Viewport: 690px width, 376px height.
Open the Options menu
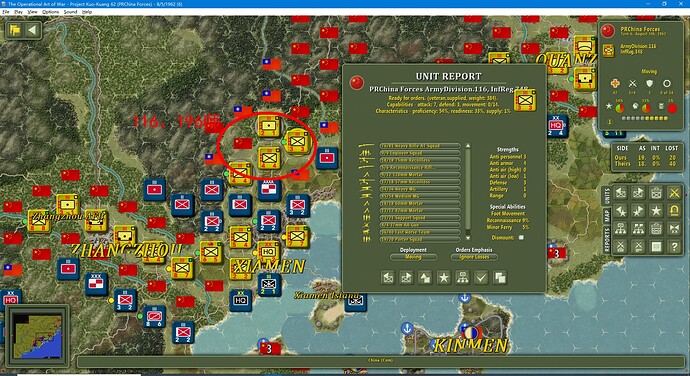tap(50, 12)
